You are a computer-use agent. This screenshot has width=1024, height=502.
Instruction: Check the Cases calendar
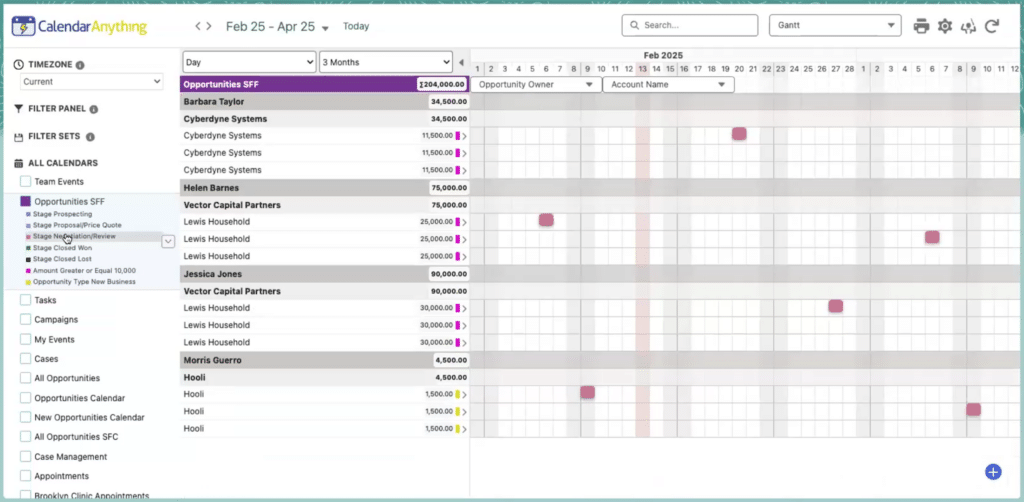25,358
